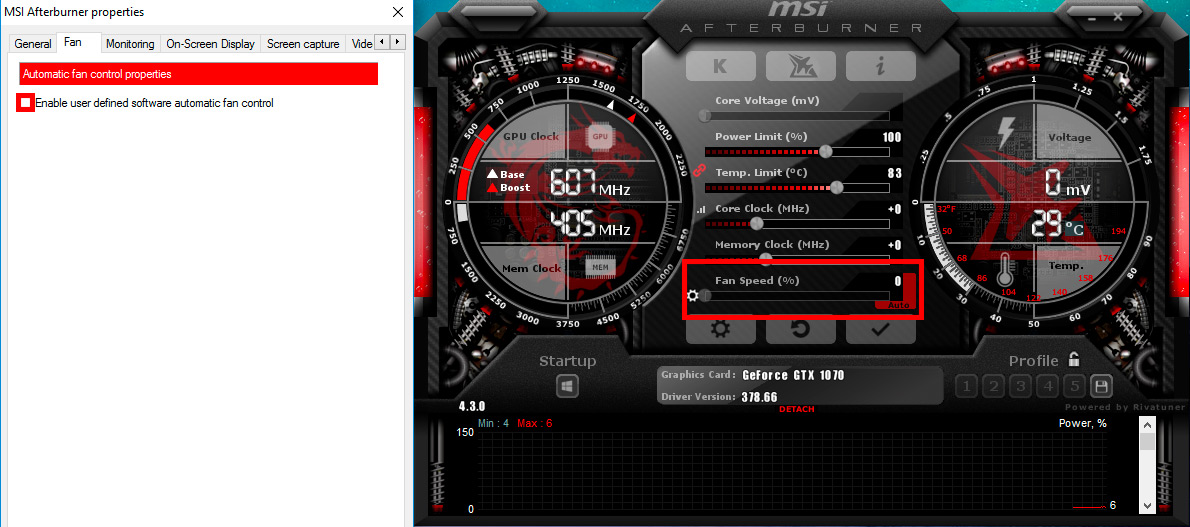Viewport: 1190px width, 527px height.
Task: Click the MEM chip icon on Mem Clock gauge
Action: (600, 268)
